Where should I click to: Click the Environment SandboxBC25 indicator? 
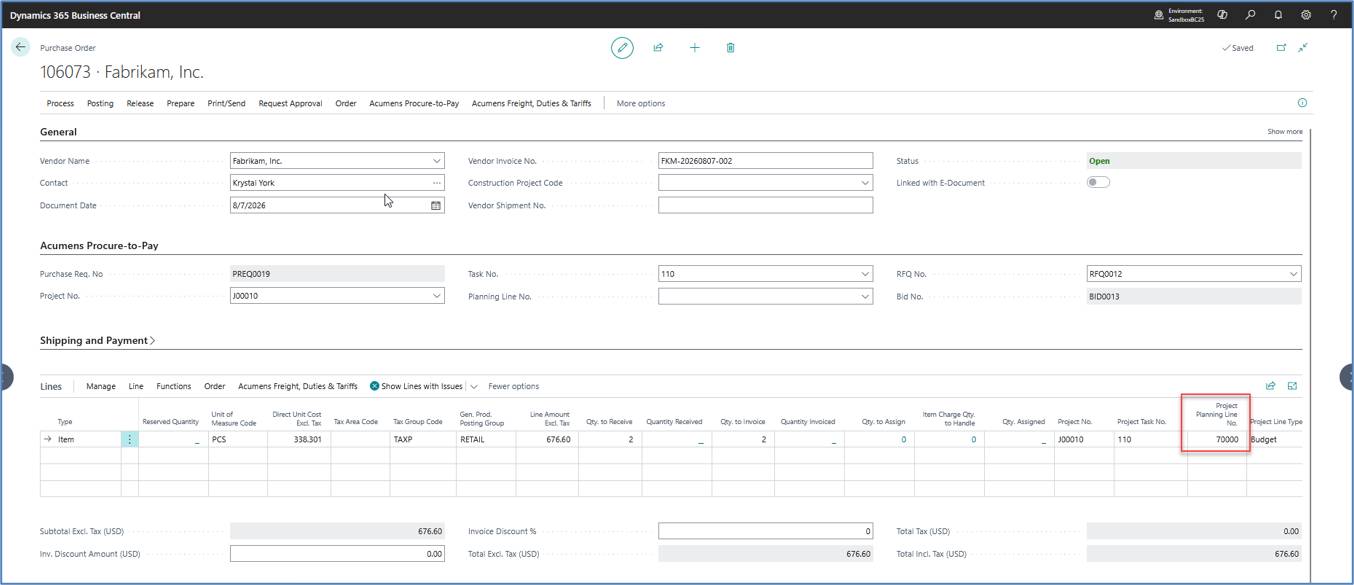tap(1179, 15)
